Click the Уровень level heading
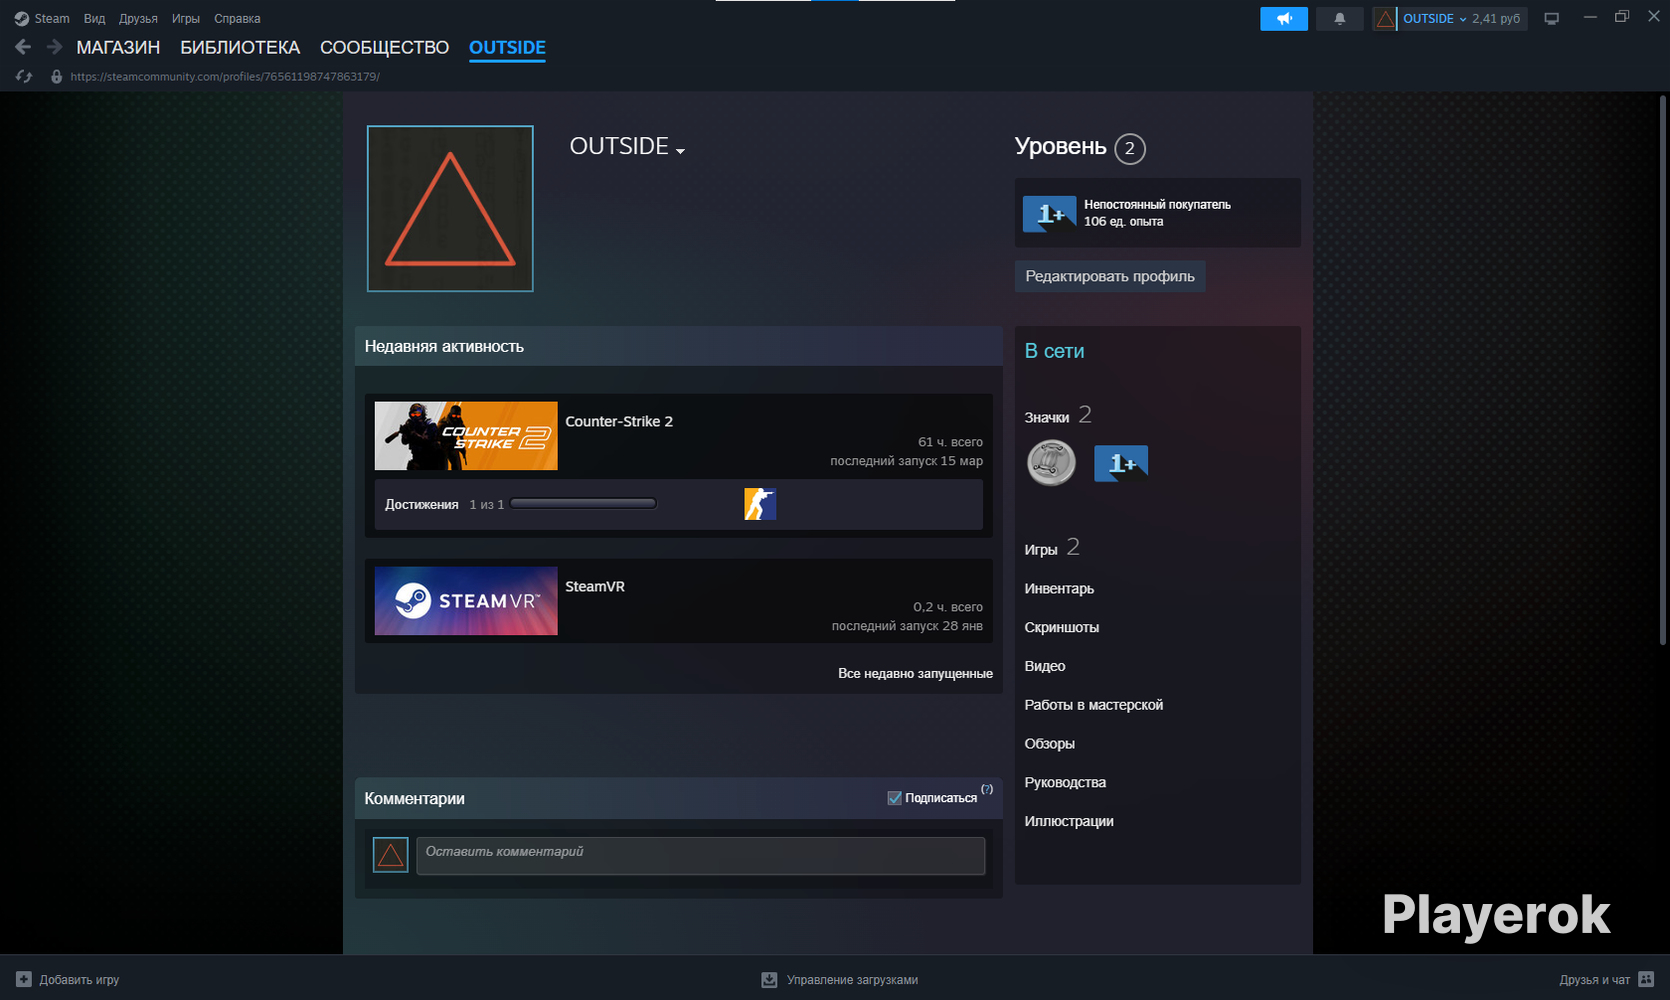Image resolution: width=1670 pixels, height=1000 pixels. 1060,147
